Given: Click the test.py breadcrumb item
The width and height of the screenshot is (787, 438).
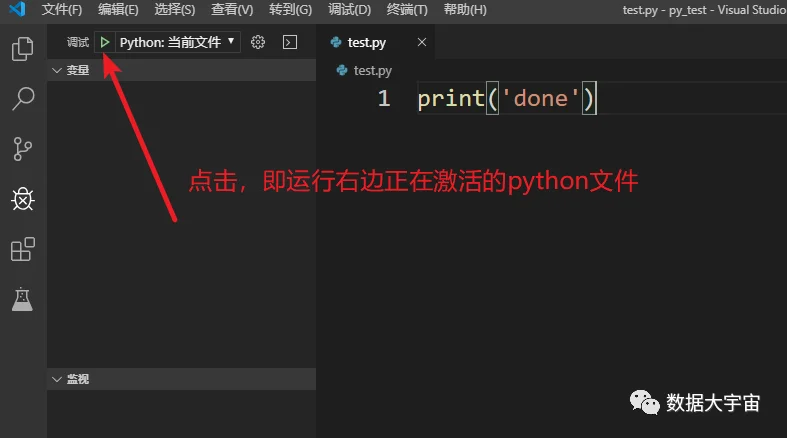Looking at the screenshot, I should [x=364, y=71].
